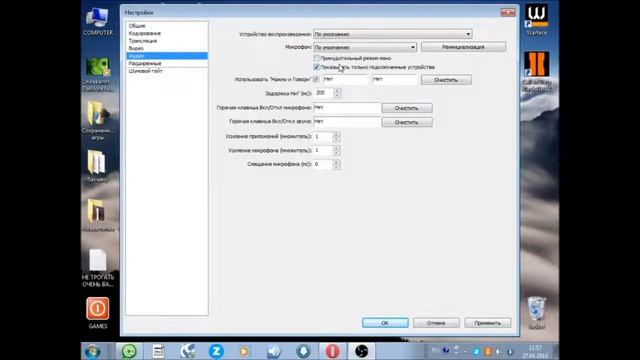Confirm settings with the OK button

[385, 323]
